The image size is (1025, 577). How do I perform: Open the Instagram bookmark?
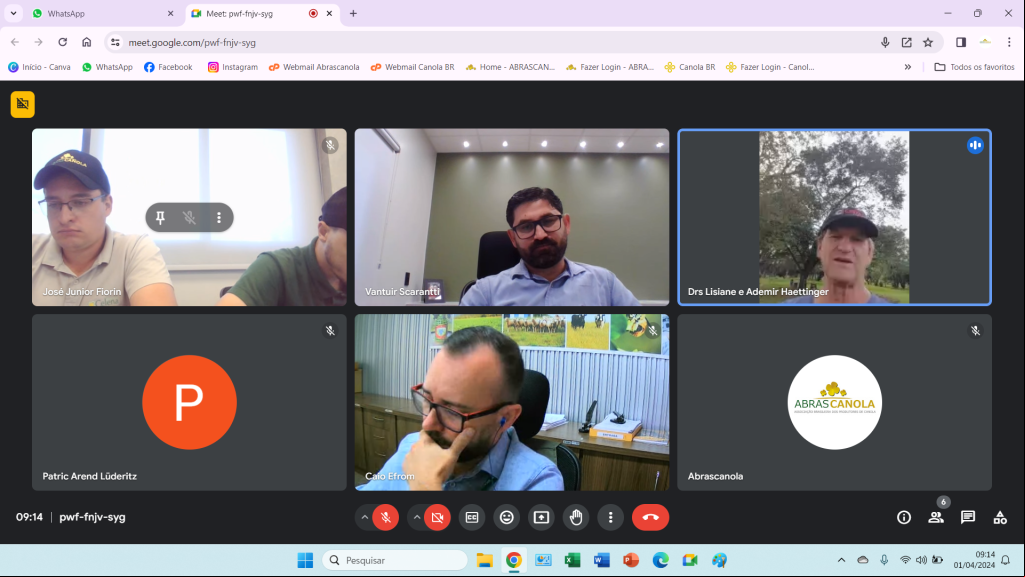pos(233,67)
